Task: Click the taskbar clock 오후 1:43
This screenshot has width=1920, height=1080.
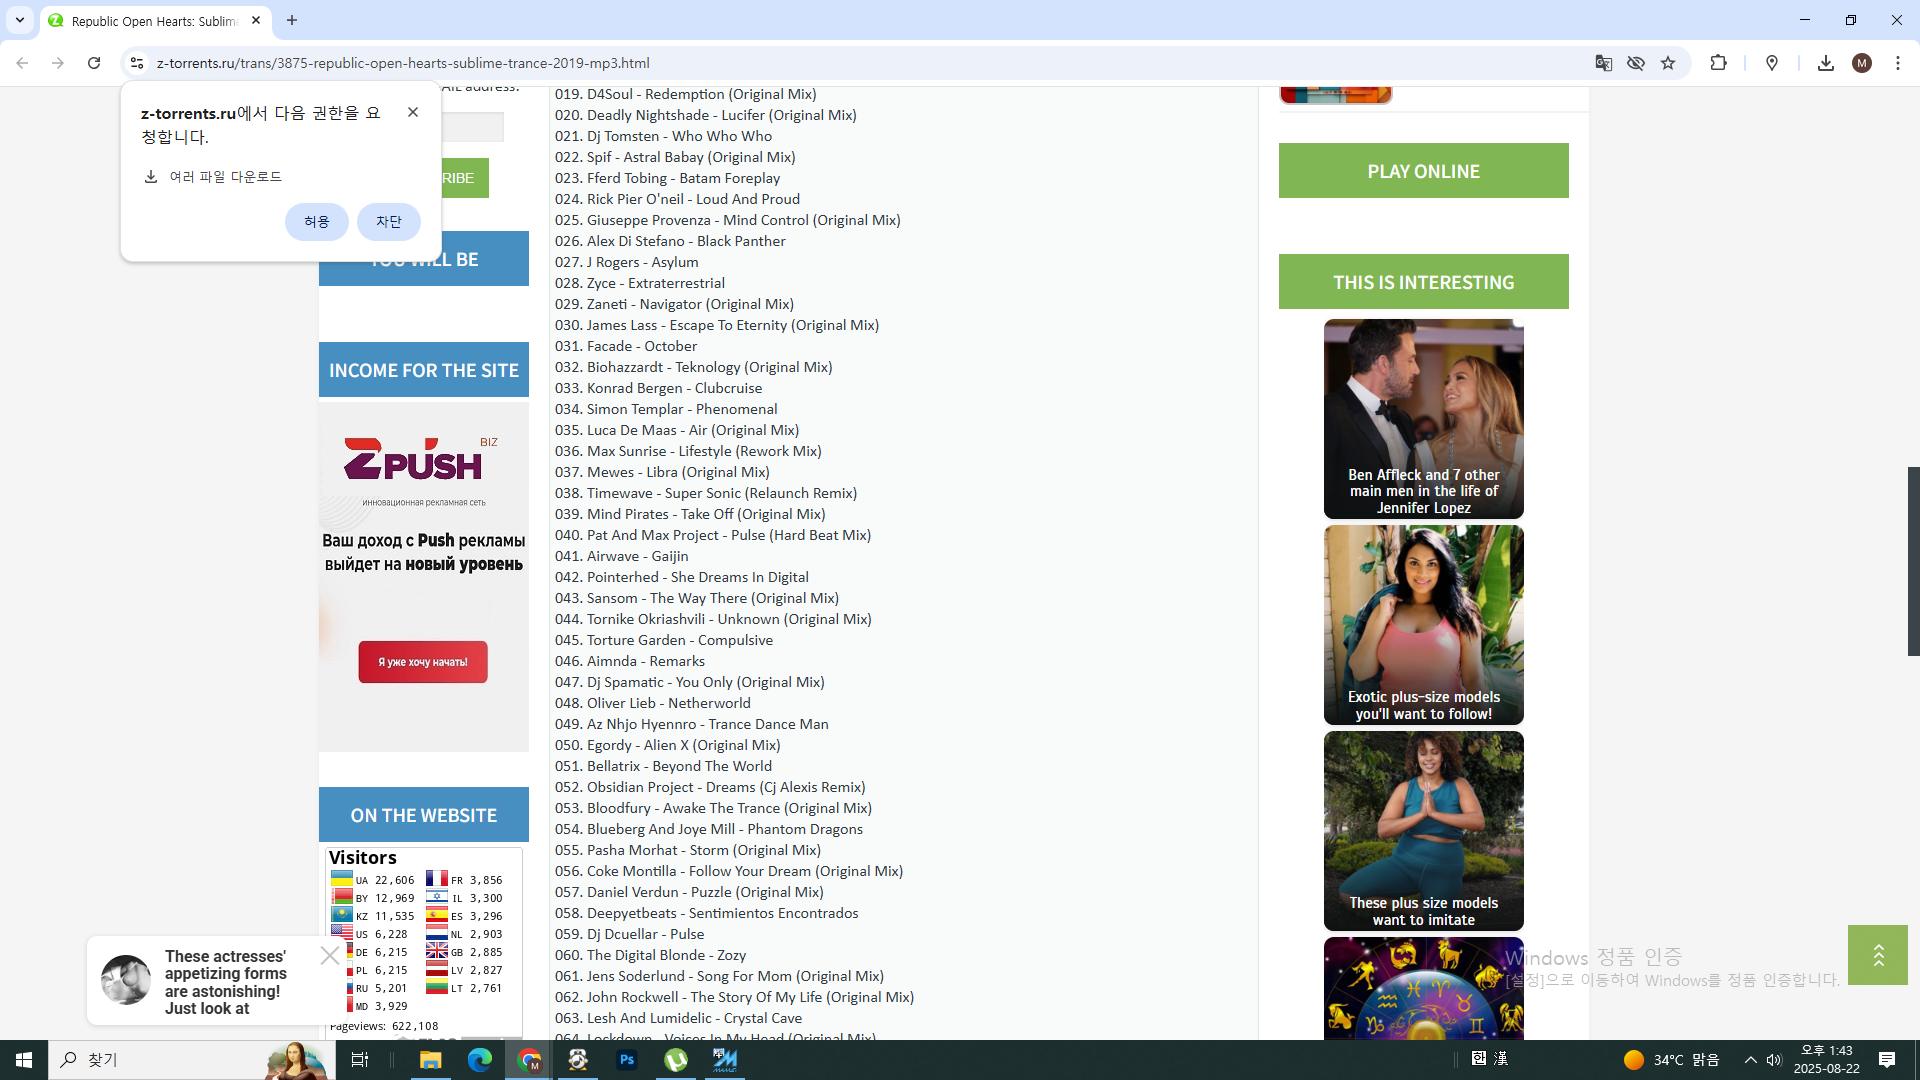Action: [1827, 1060]
